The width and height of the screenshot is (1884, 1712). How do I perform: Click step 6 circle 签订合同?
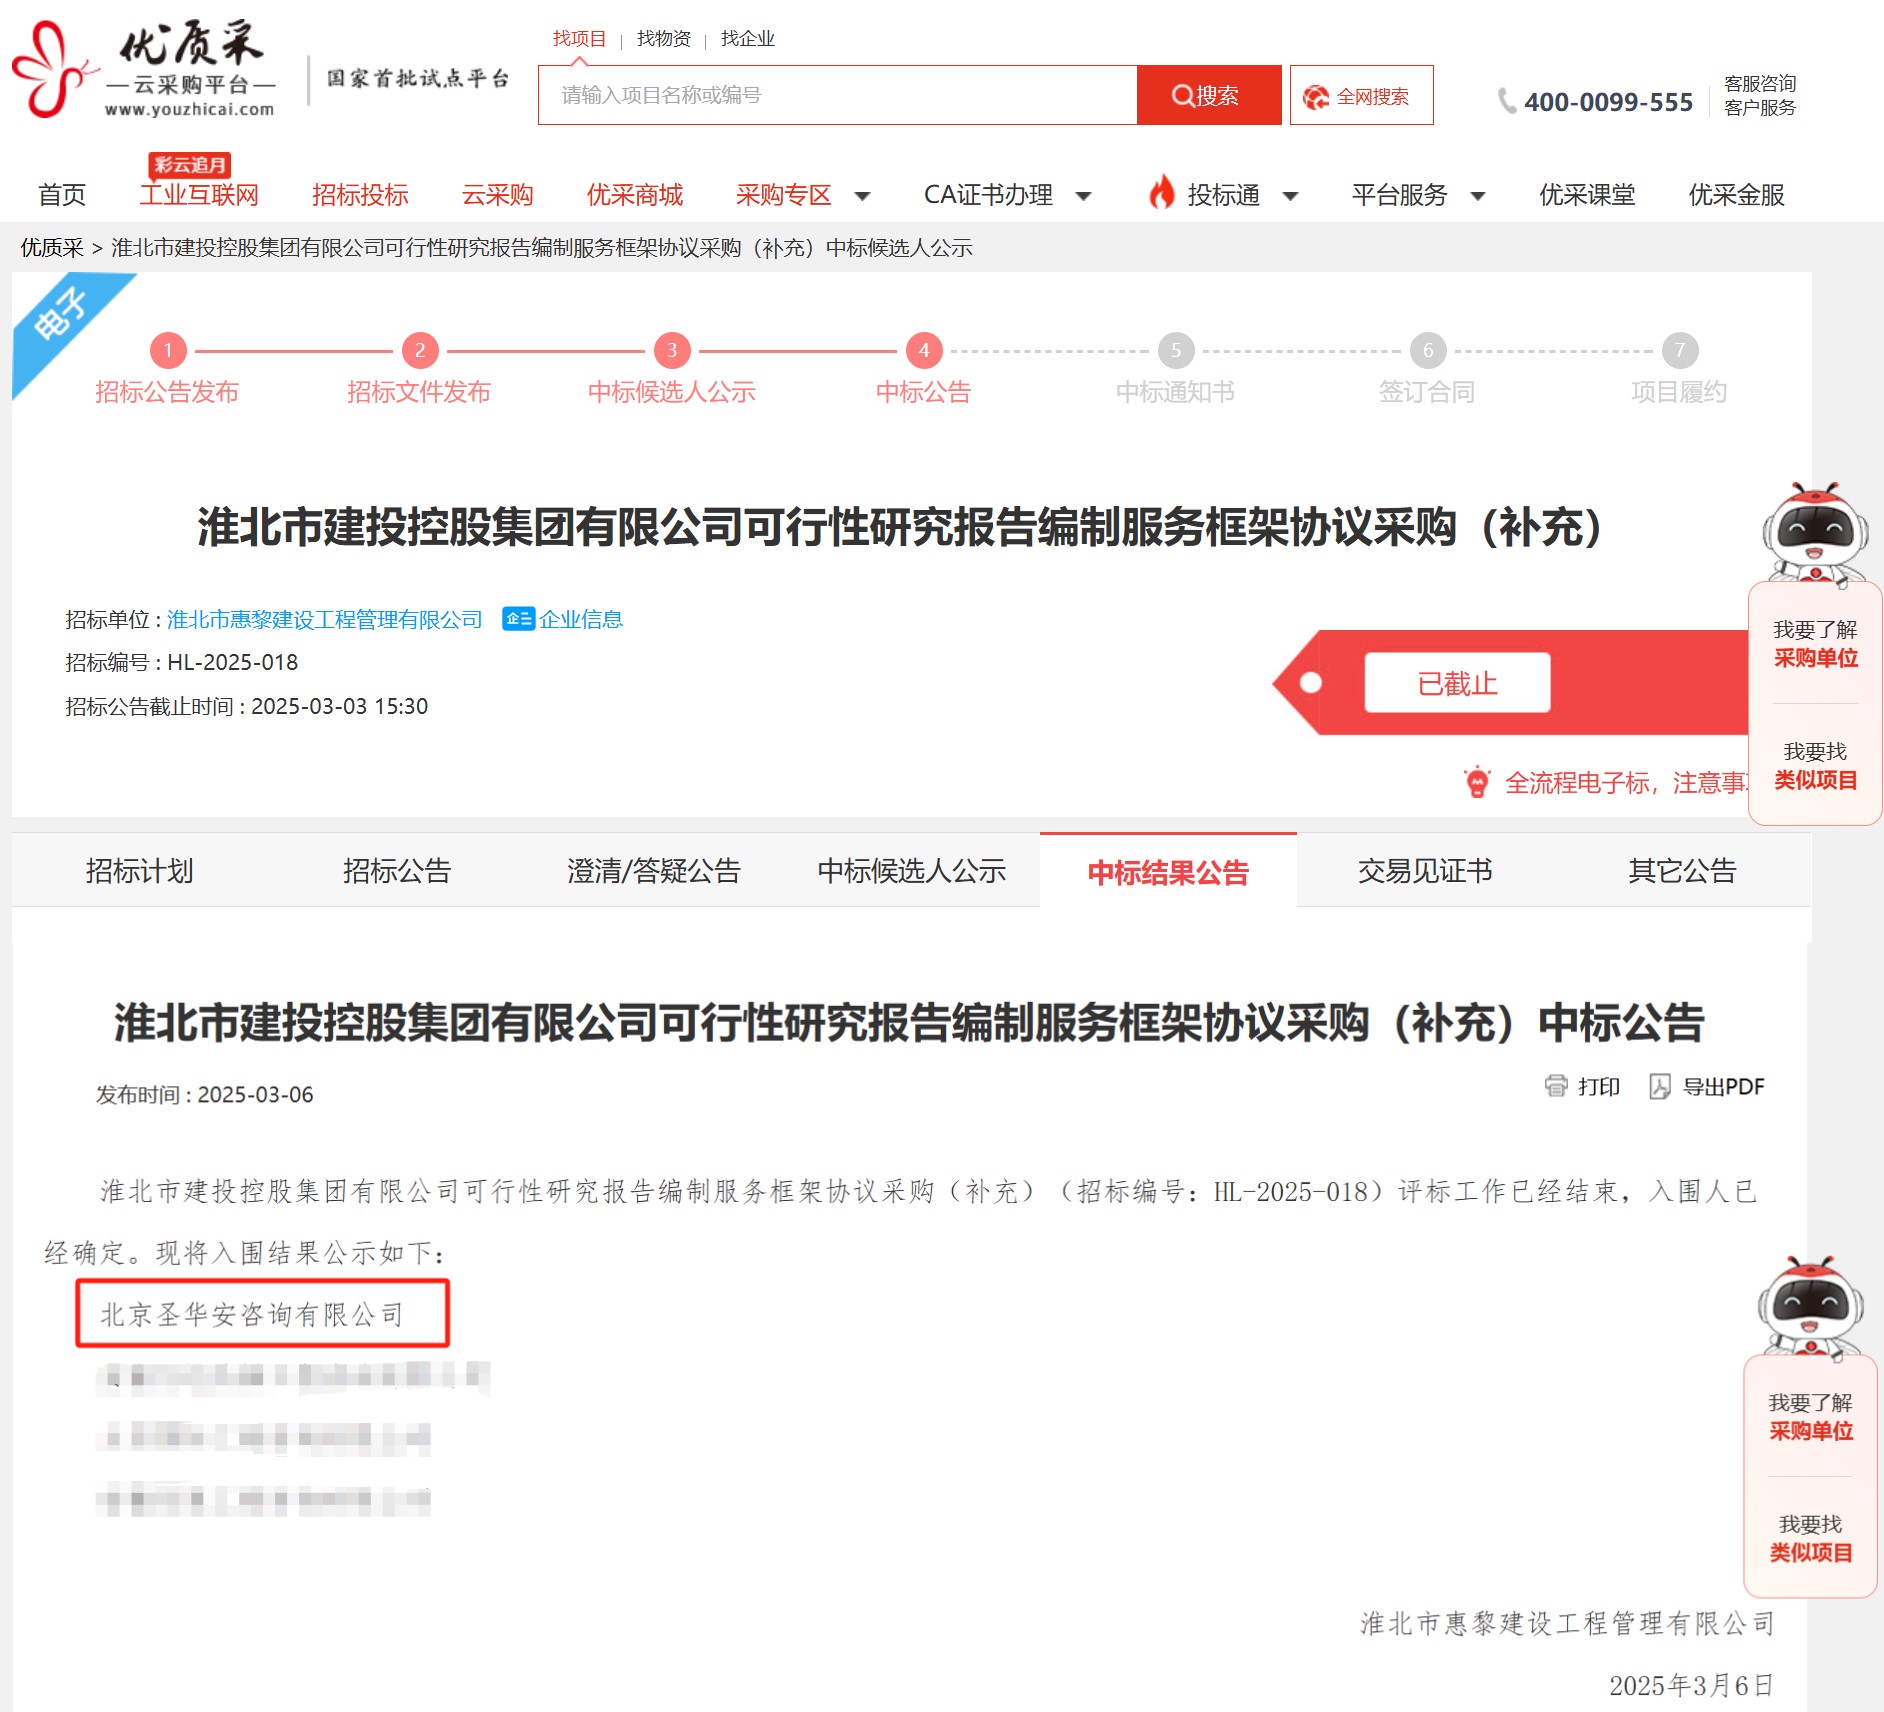coord(1428,350)
